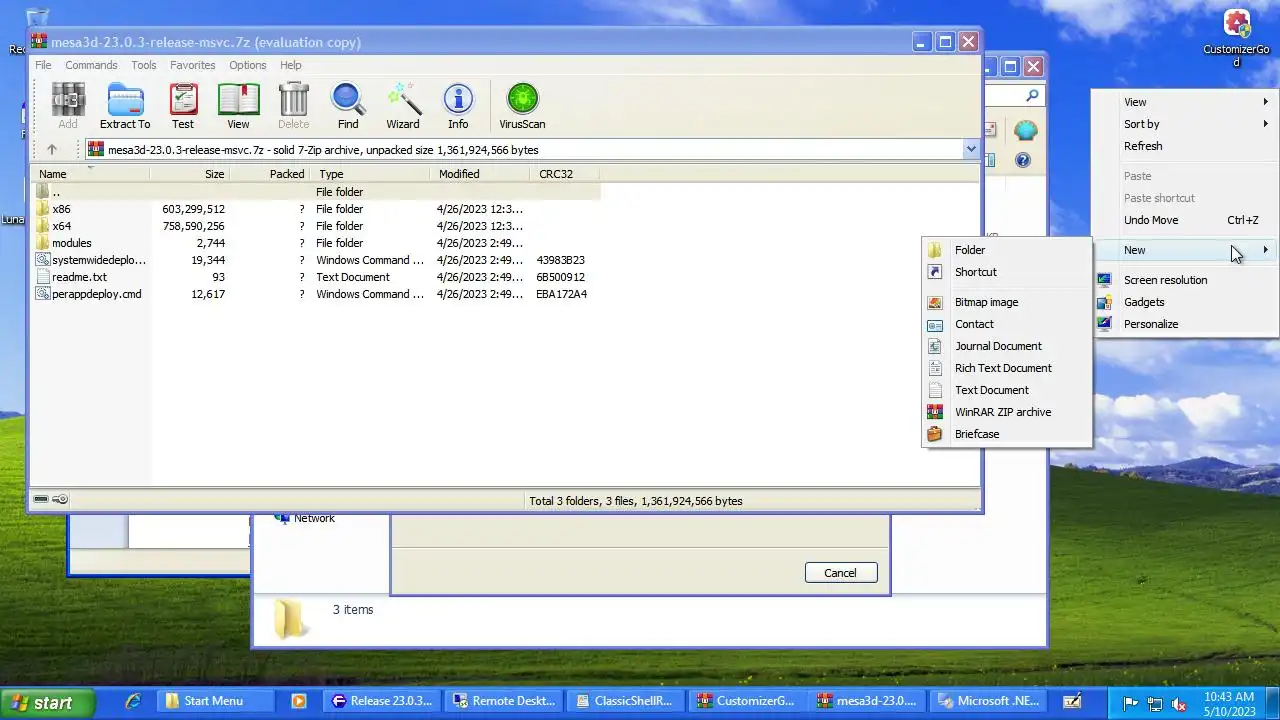The width and height of the screenshot is (1280, 720).
Task: Click the search magnifier in background Explorer window
Action: 1032,95
